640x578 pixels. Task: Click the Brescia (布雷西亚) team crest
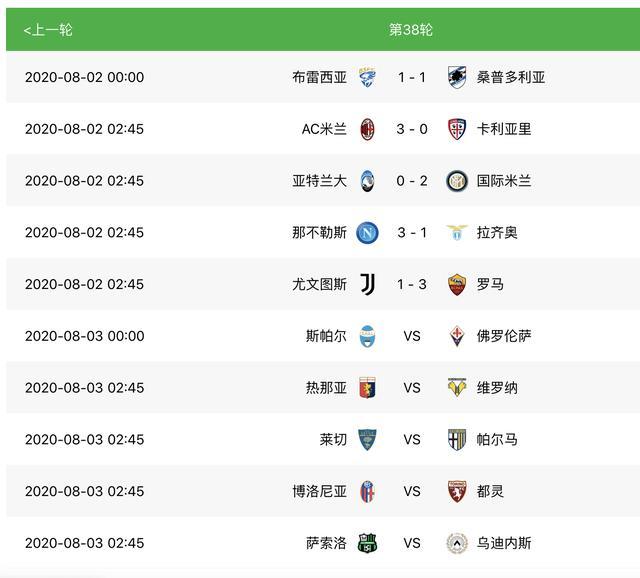pos(368,77)
